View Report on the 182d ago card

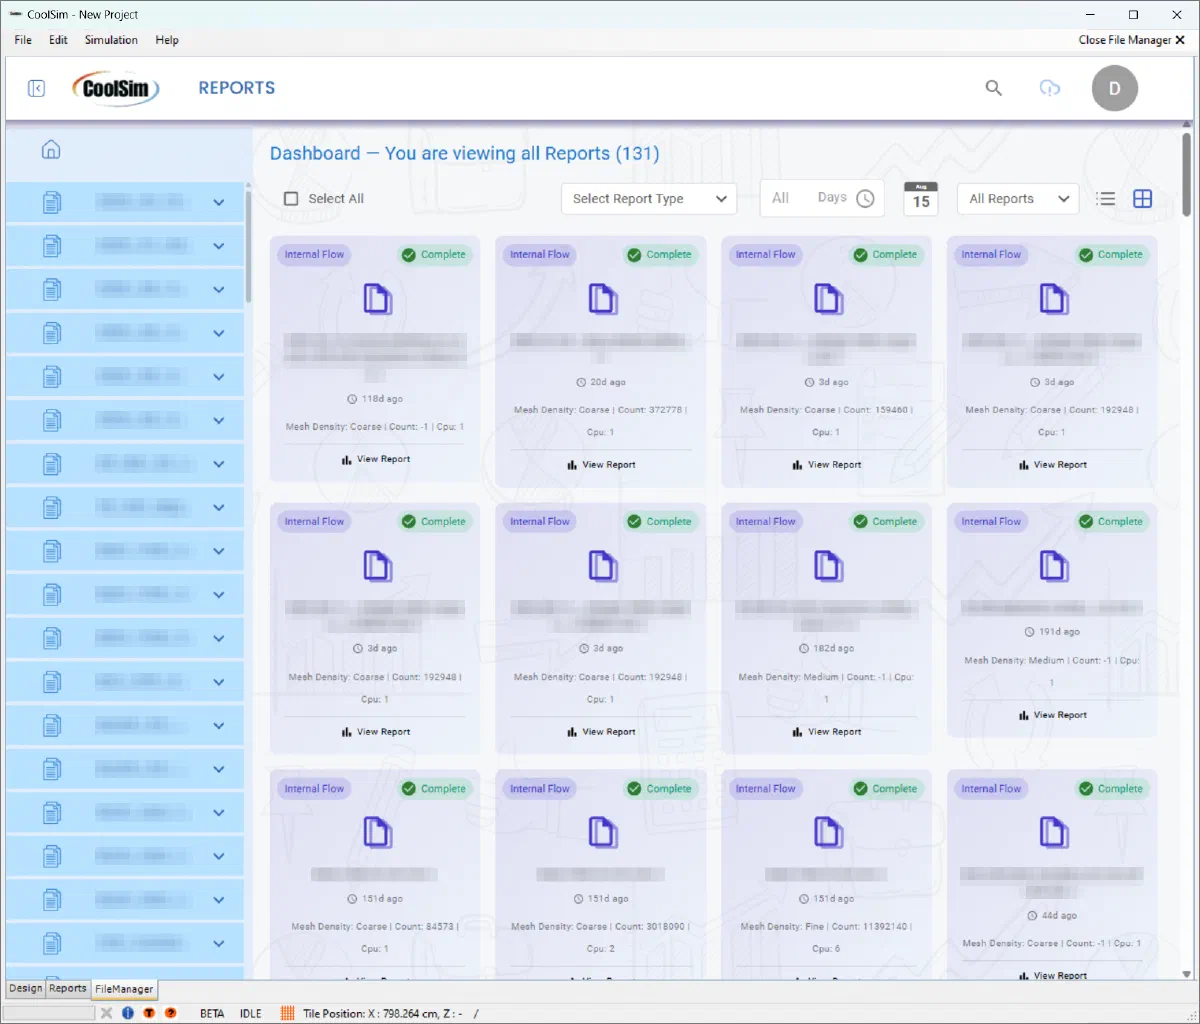pyautogui.click(x=827, y=732)
